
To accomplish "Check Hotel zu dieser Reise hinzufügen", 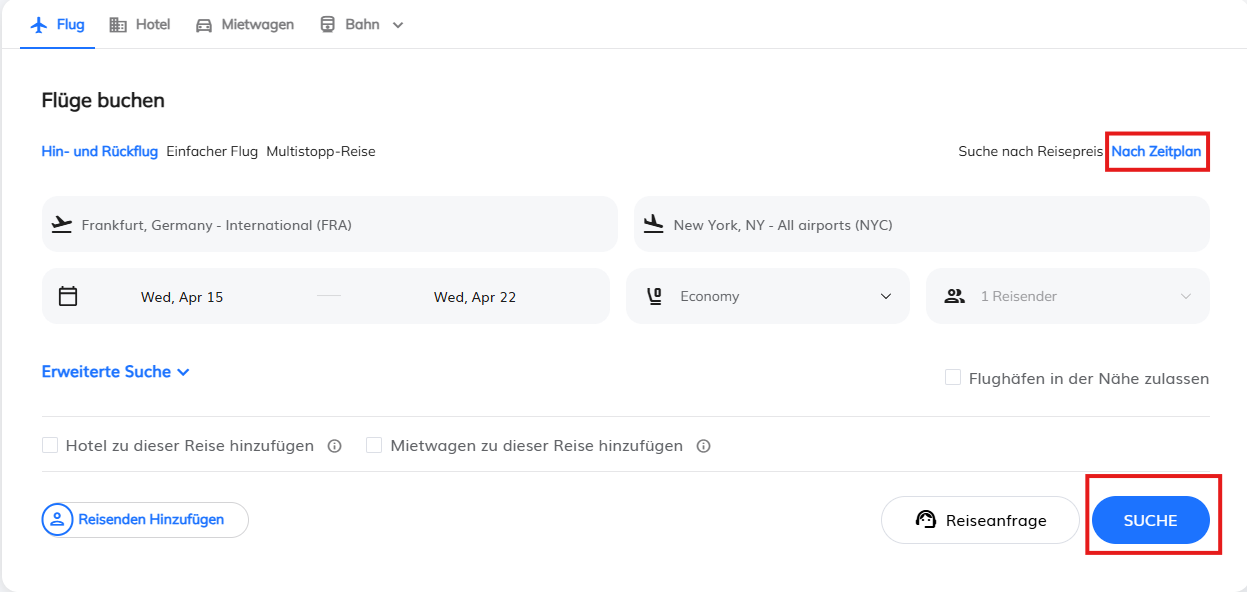I will 50,445.
